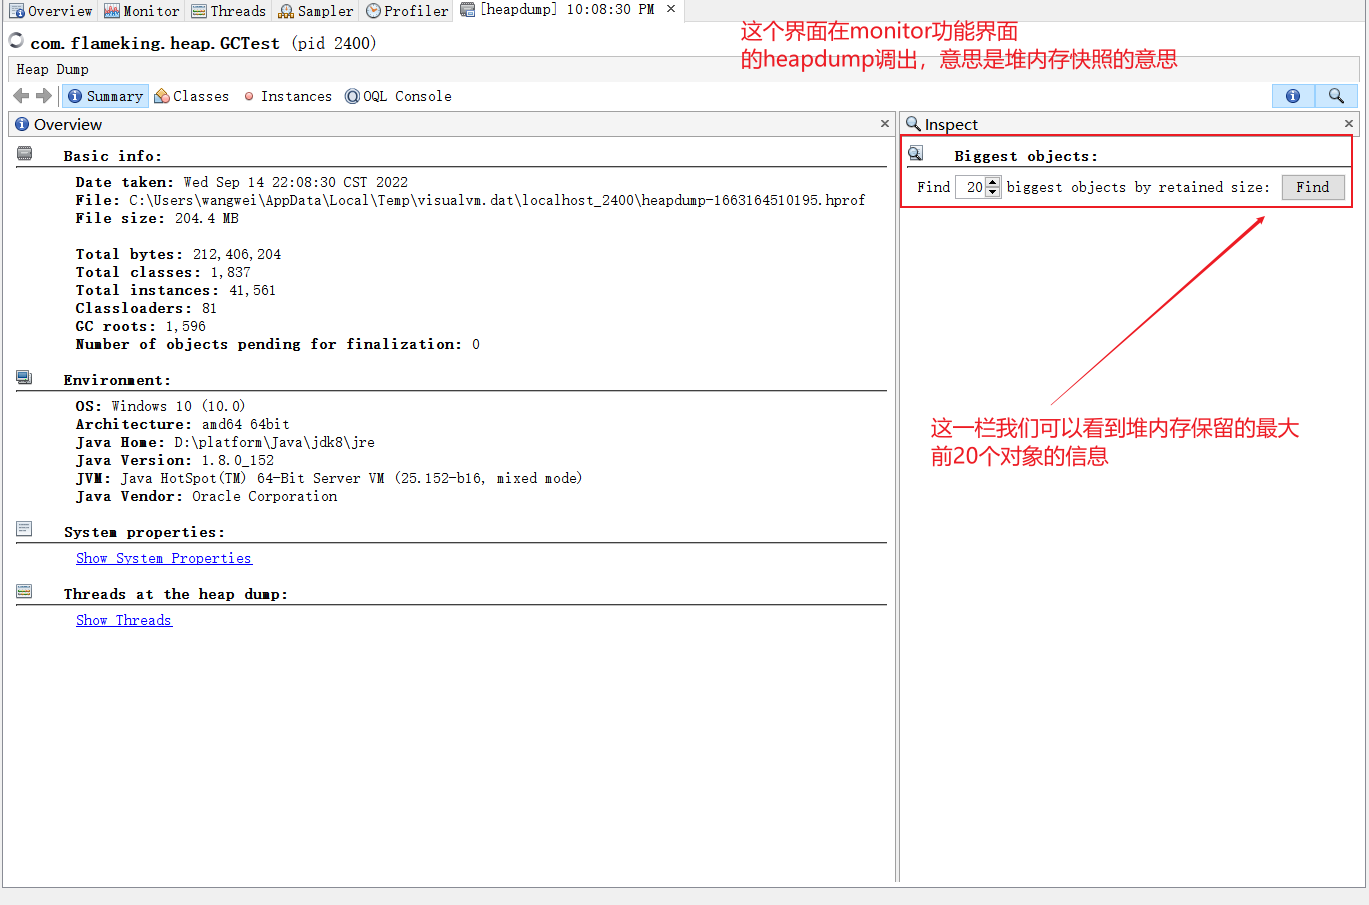Open Show Threads
Screen dimensions: 1369x905
(x=123, y=620)
